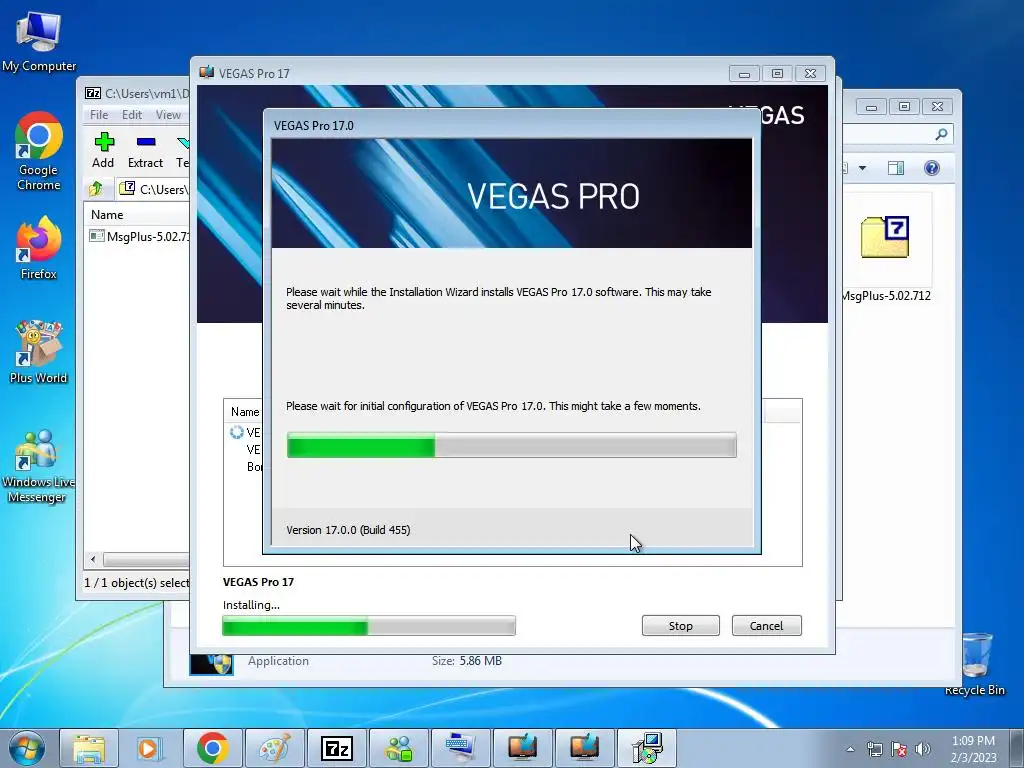Launch Google Chrome from desktop shortcut
Image resolution: width=1024 pixels, height=768 pixels.
[x=39, y=152]
